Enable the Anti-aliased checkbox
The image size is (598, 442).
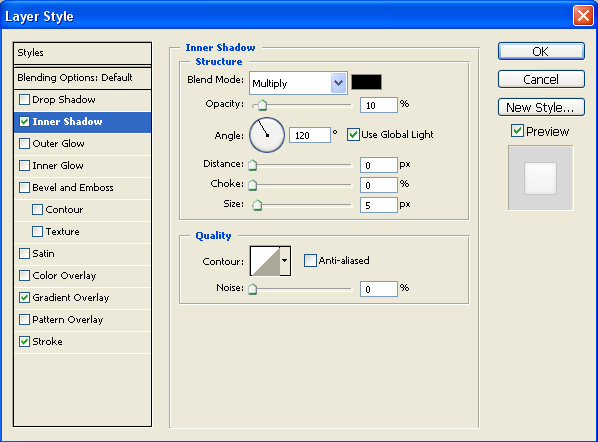coord(310,260)
